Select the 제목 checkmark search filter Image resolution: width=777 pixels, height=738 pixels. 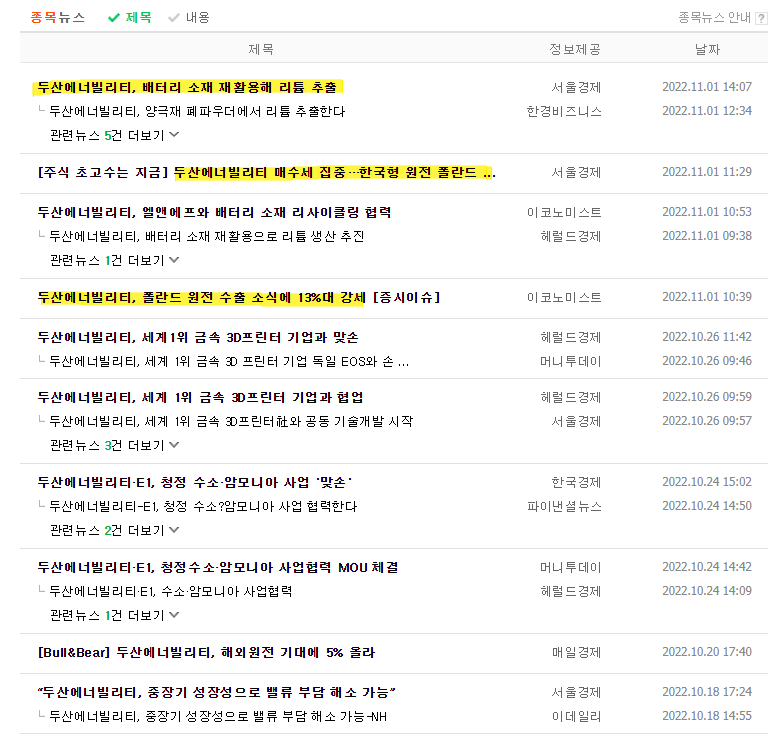click(130, 18)
